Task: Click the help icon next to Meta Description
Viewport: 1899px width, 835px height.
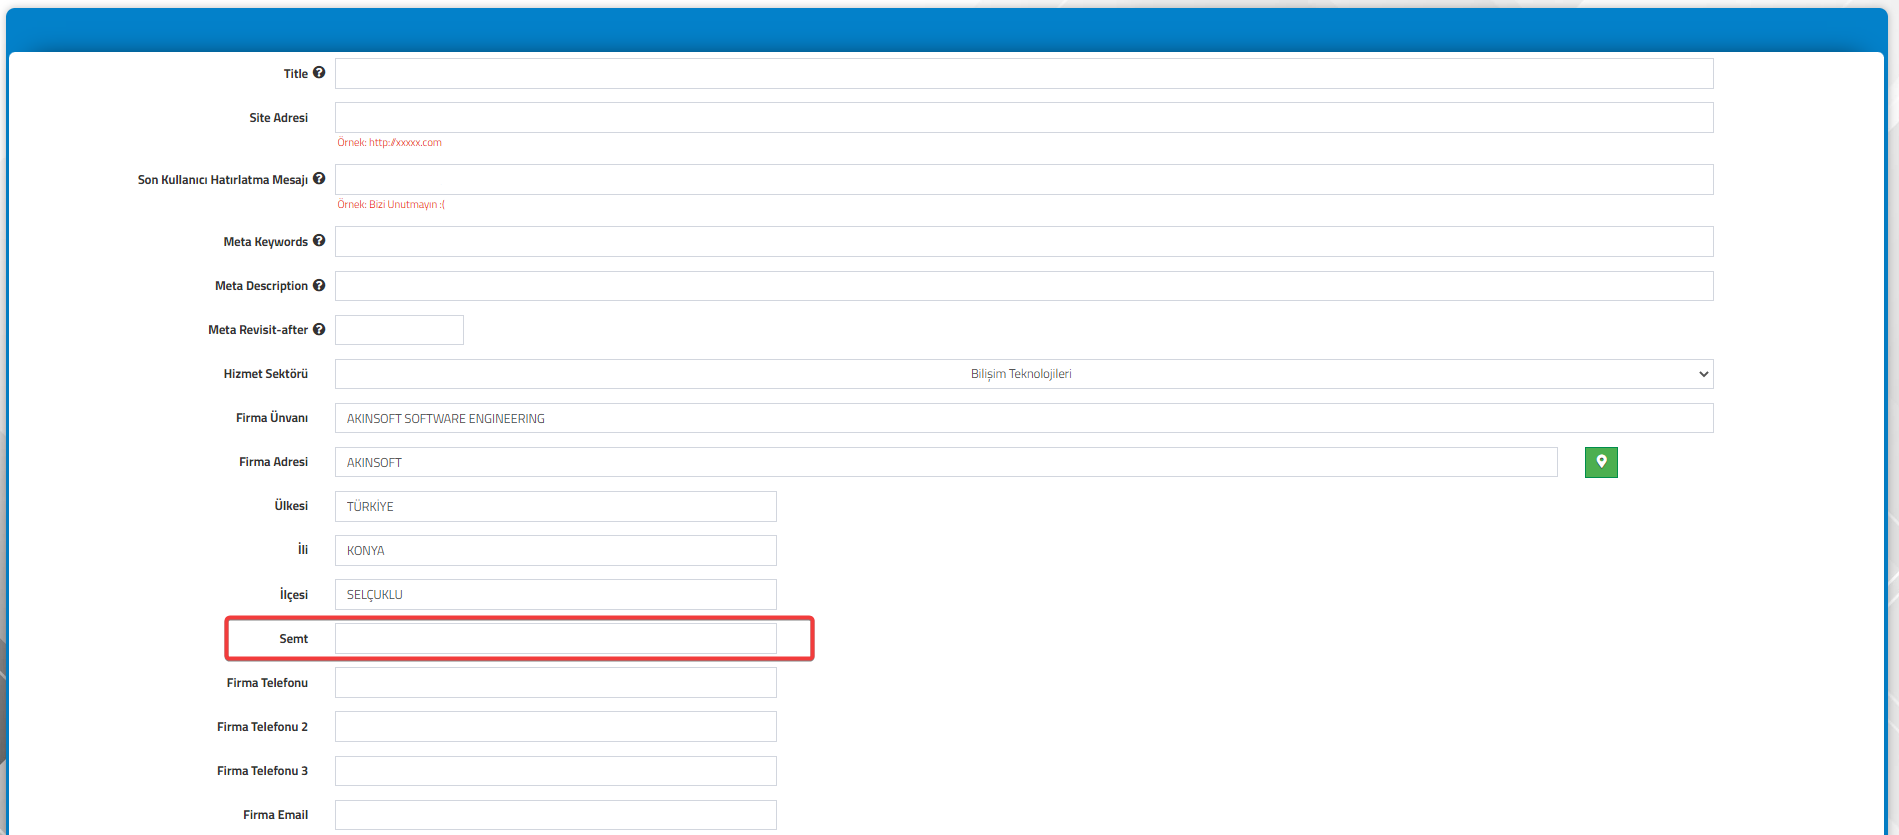Action: click(x=319, y=285)
